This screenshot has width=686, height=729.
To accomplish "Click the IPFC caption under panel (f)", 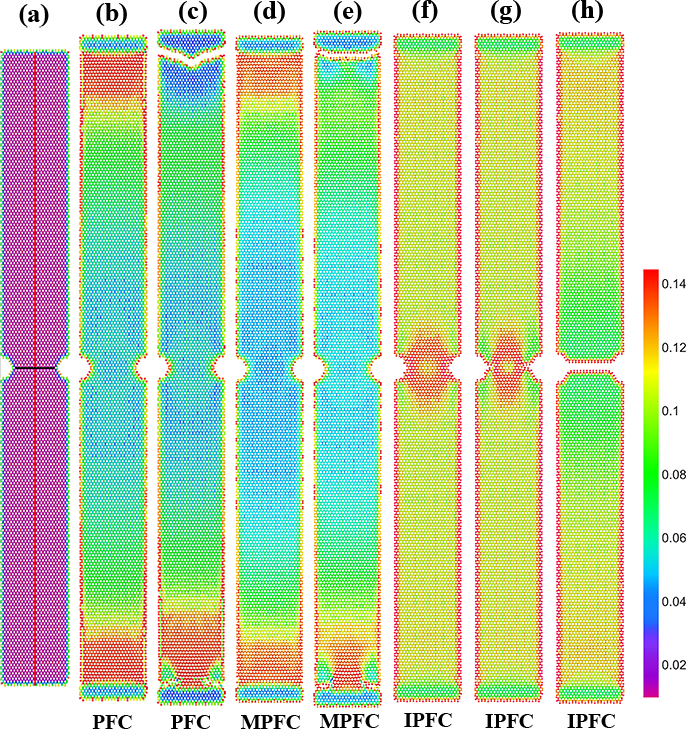I will tap(428, 719).
